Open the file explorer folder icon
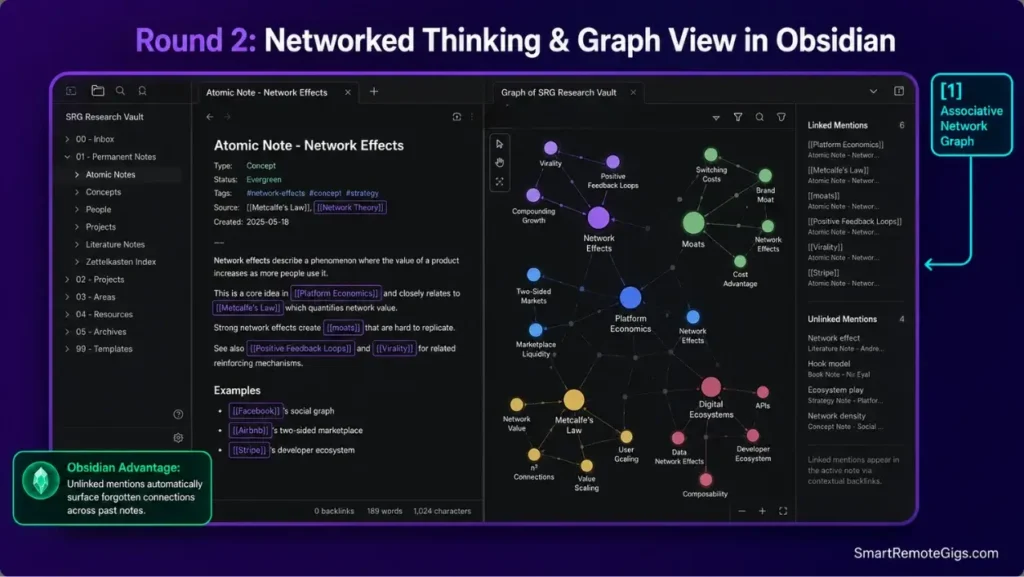Viewport: 1024px width, 577px height. tap(97, 91)
